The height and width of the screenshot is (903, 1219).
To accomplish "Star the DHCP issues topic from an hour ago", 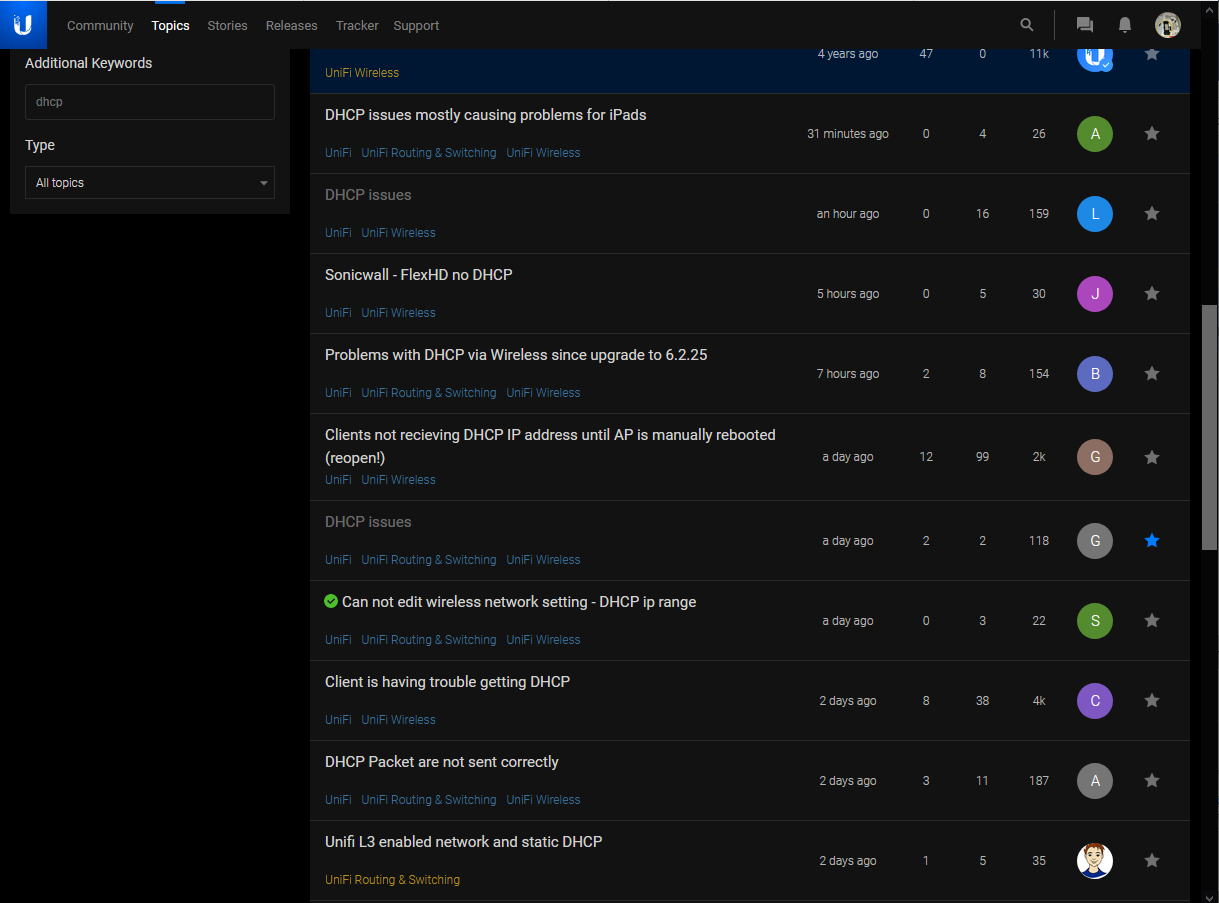I will (1152, 213).
